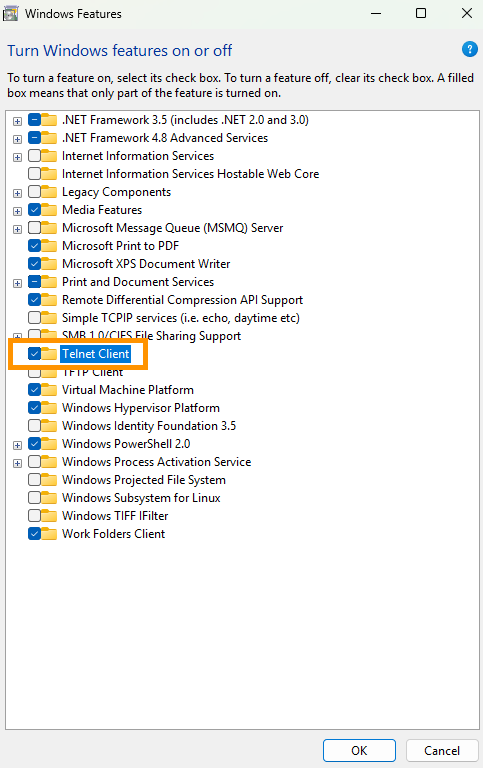This screenshot has height=768, width=483.
Task: Click the Windows Subsystem for Linux folder icon
Action: 49,498
